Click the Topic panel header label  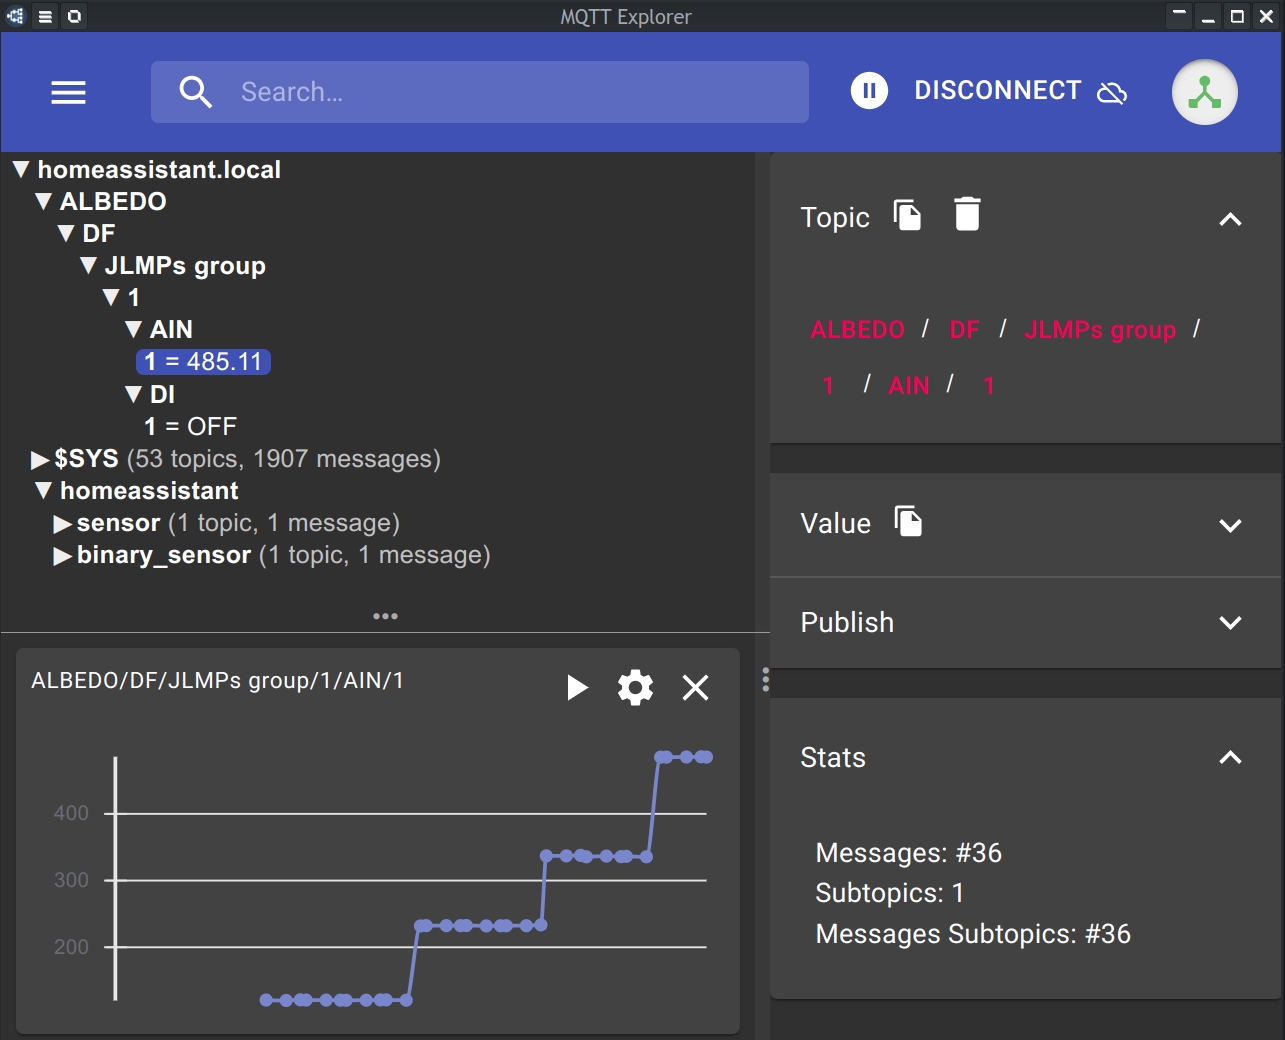pos(835,217)
